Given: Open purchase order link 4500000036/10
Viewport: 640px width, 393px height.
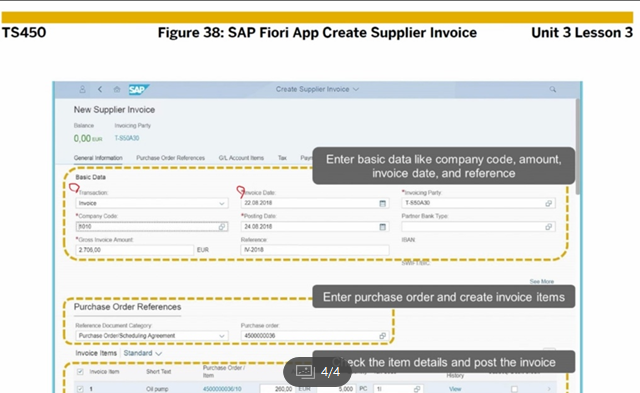Looking at the screenshot, I should 222,389.
